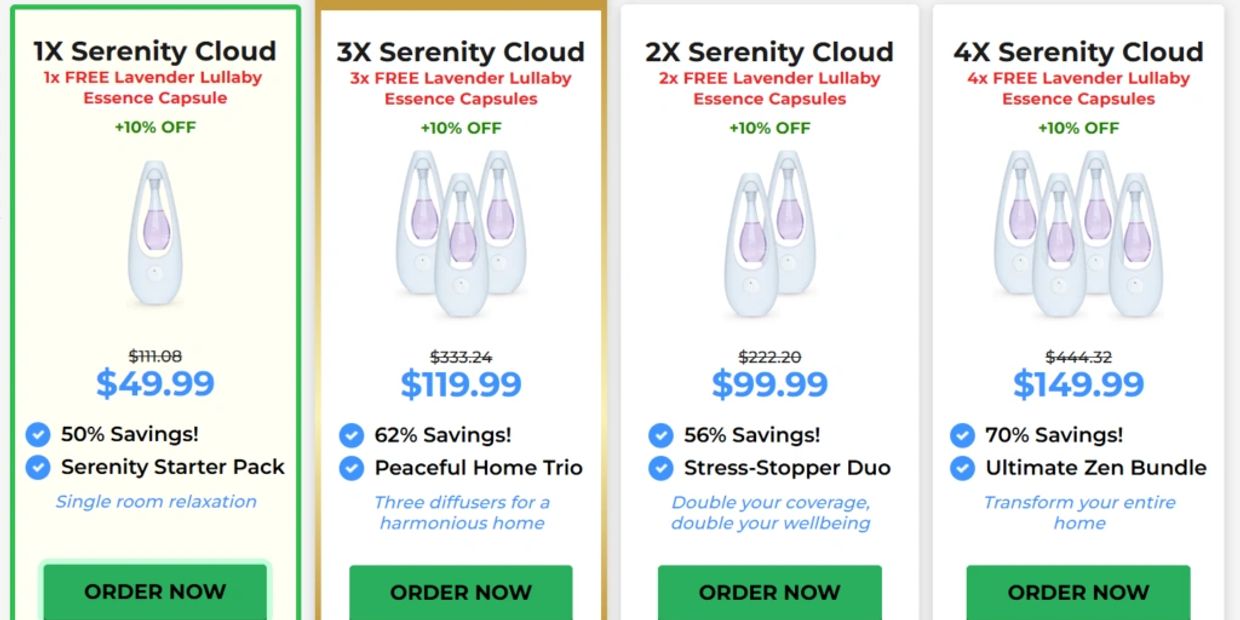1240x620 pixels.
Task: Click checkmark icon beside Serenity Starter Pack
Action: 38,467
